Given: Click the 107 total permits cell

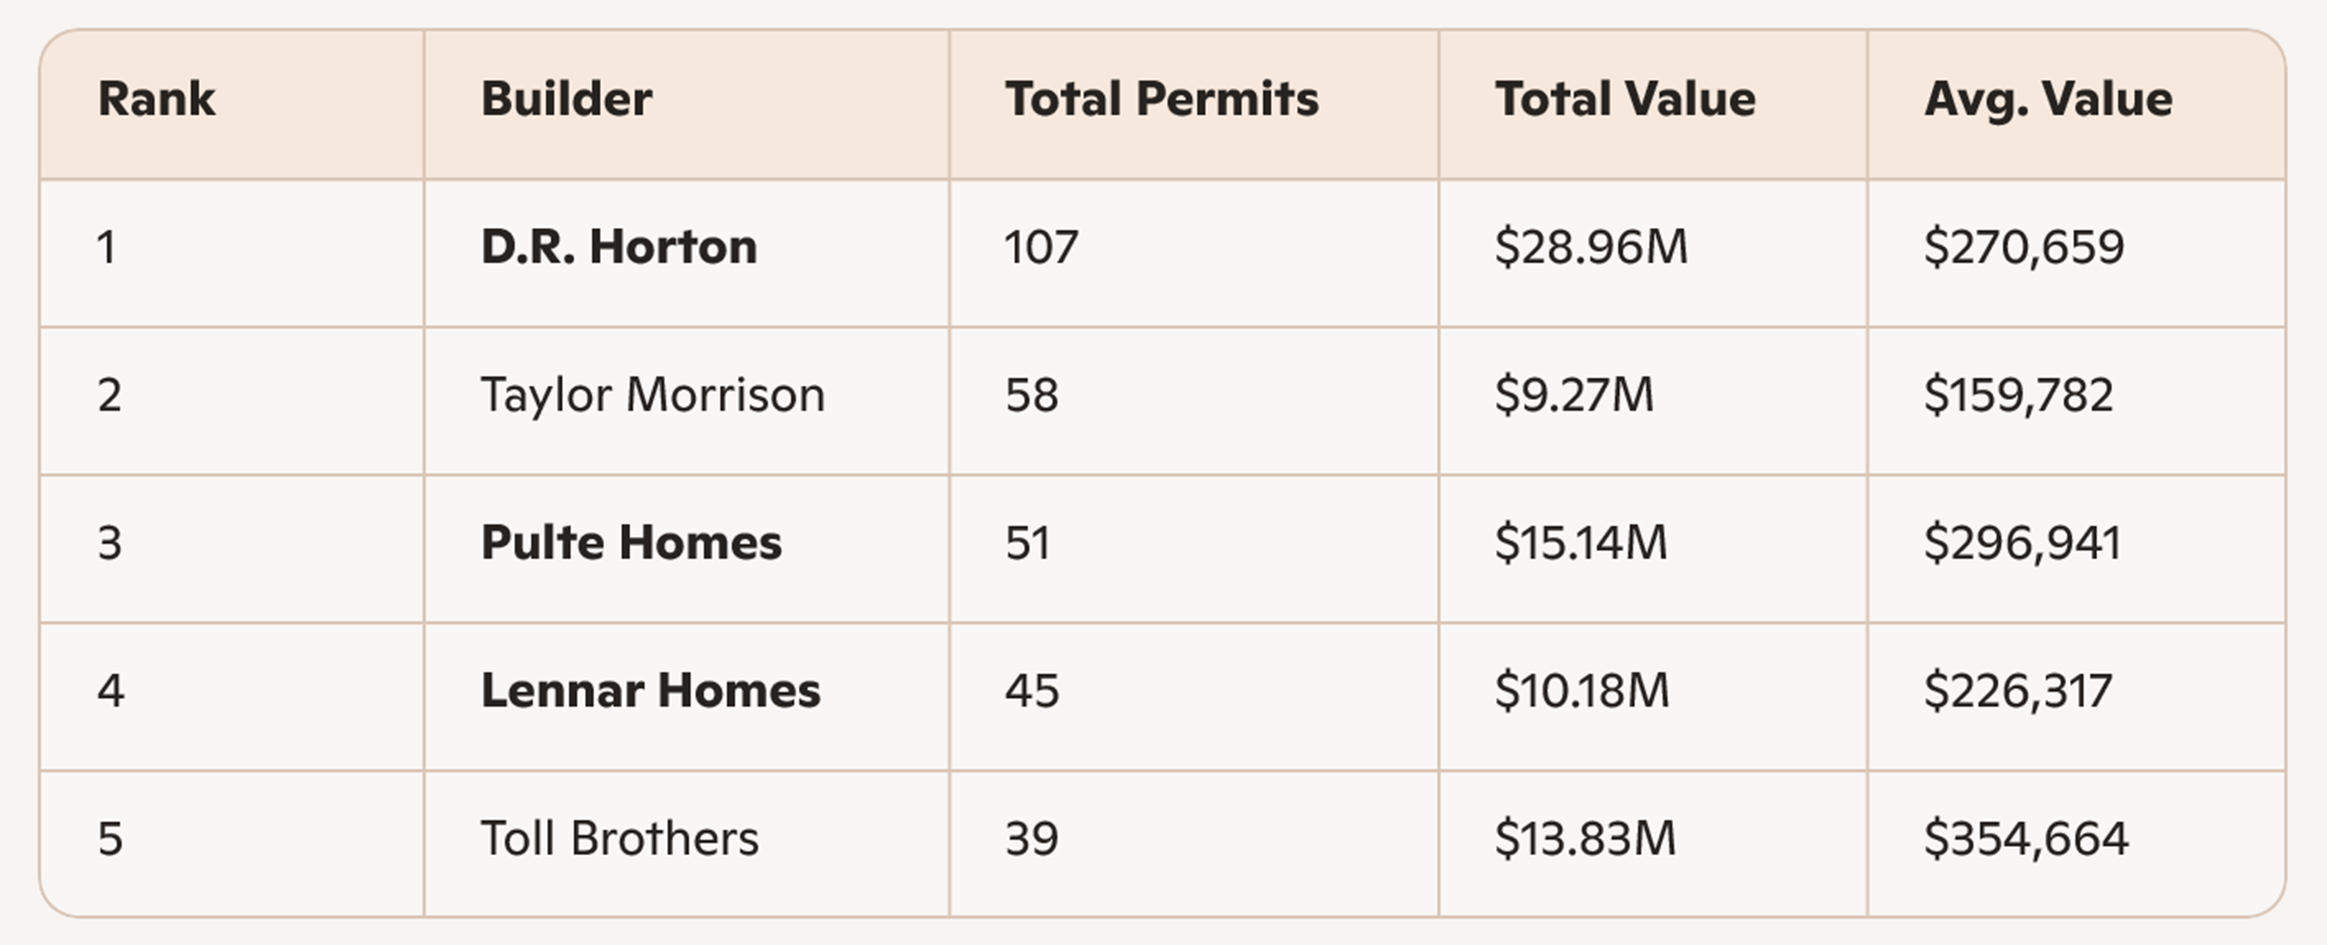Looking at the screenshot, I should point(1041,247).
